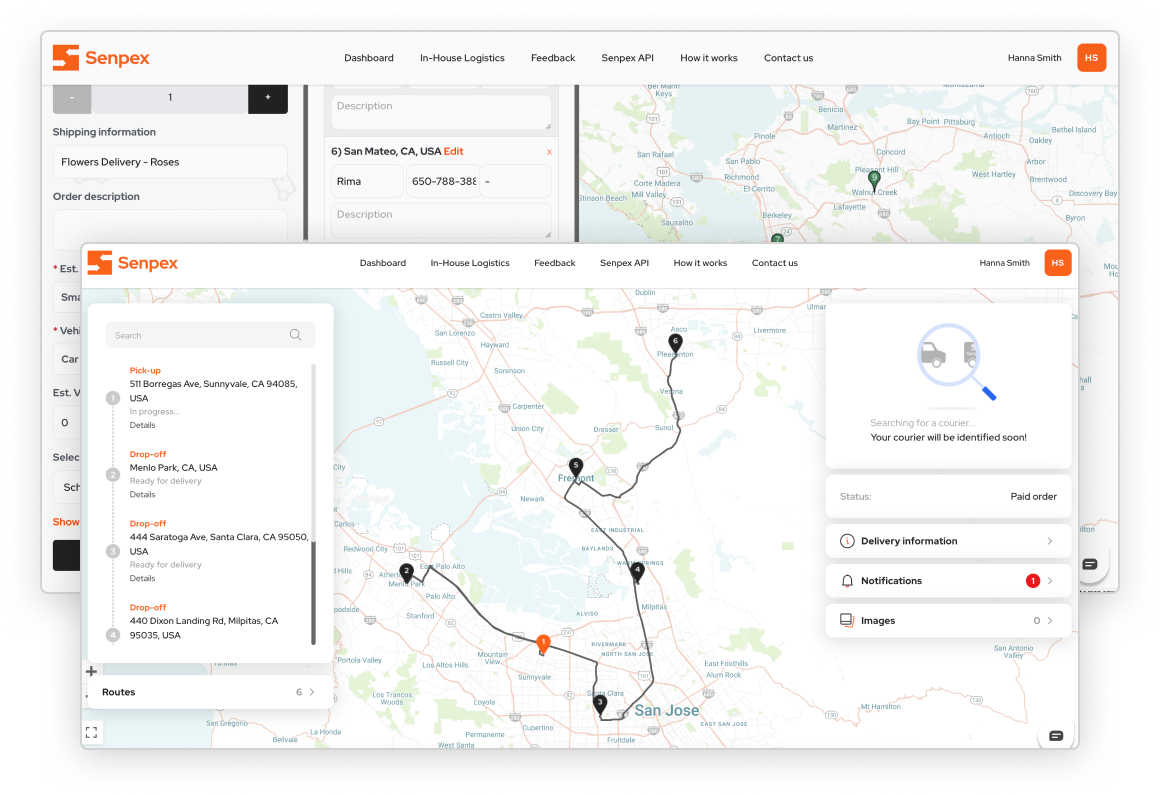The height and width of the screenshot is (794, 1160).
Task: Click the red x to remove San Mateo stop
Action: [x=549, y=152]
